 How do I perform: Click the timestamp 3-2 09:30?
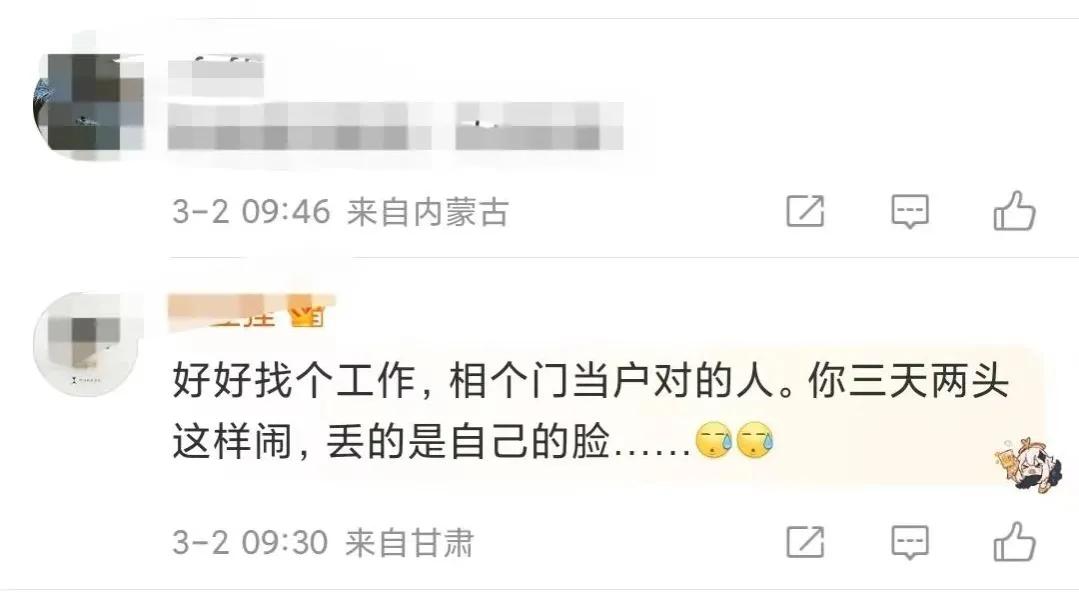coord(249,542)
